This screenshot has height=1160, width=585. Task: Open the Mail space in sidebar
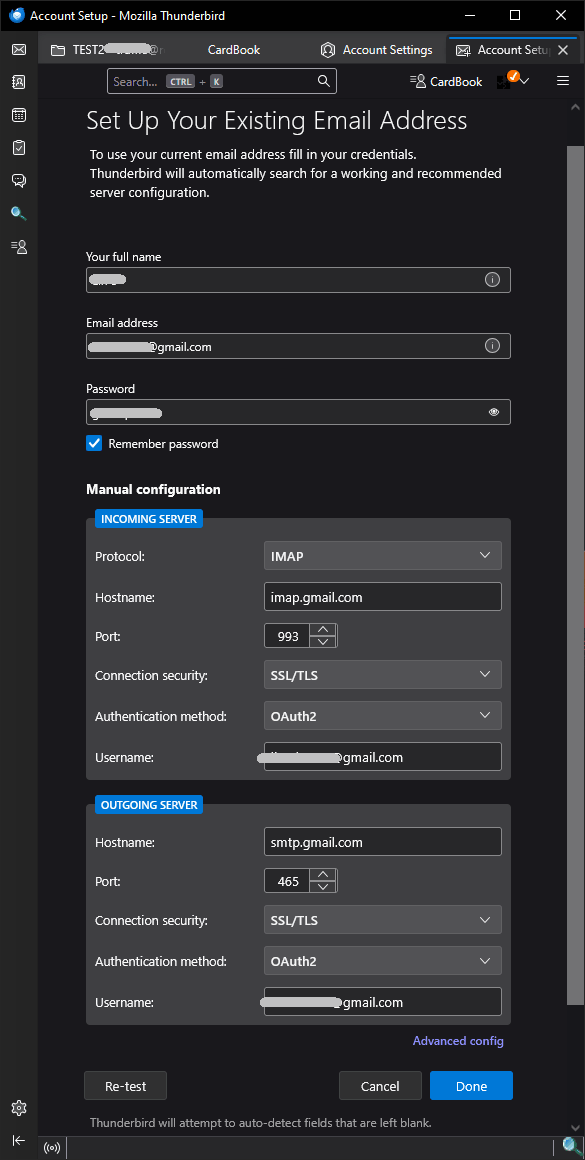(19, 50)
